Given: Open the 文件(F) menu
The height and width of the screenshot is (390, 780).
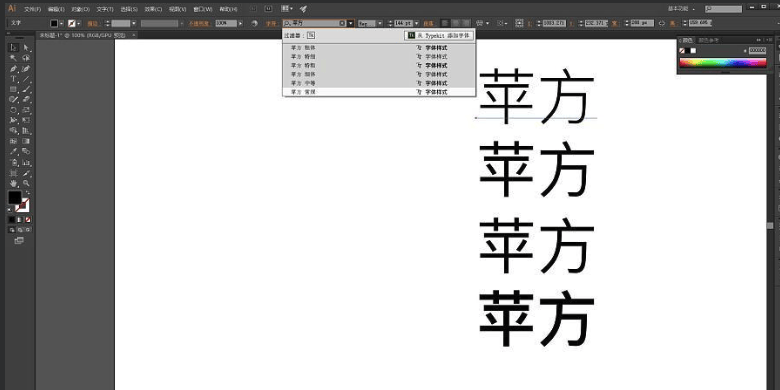Looking at the screenshot, I should [x=33, y=9].
